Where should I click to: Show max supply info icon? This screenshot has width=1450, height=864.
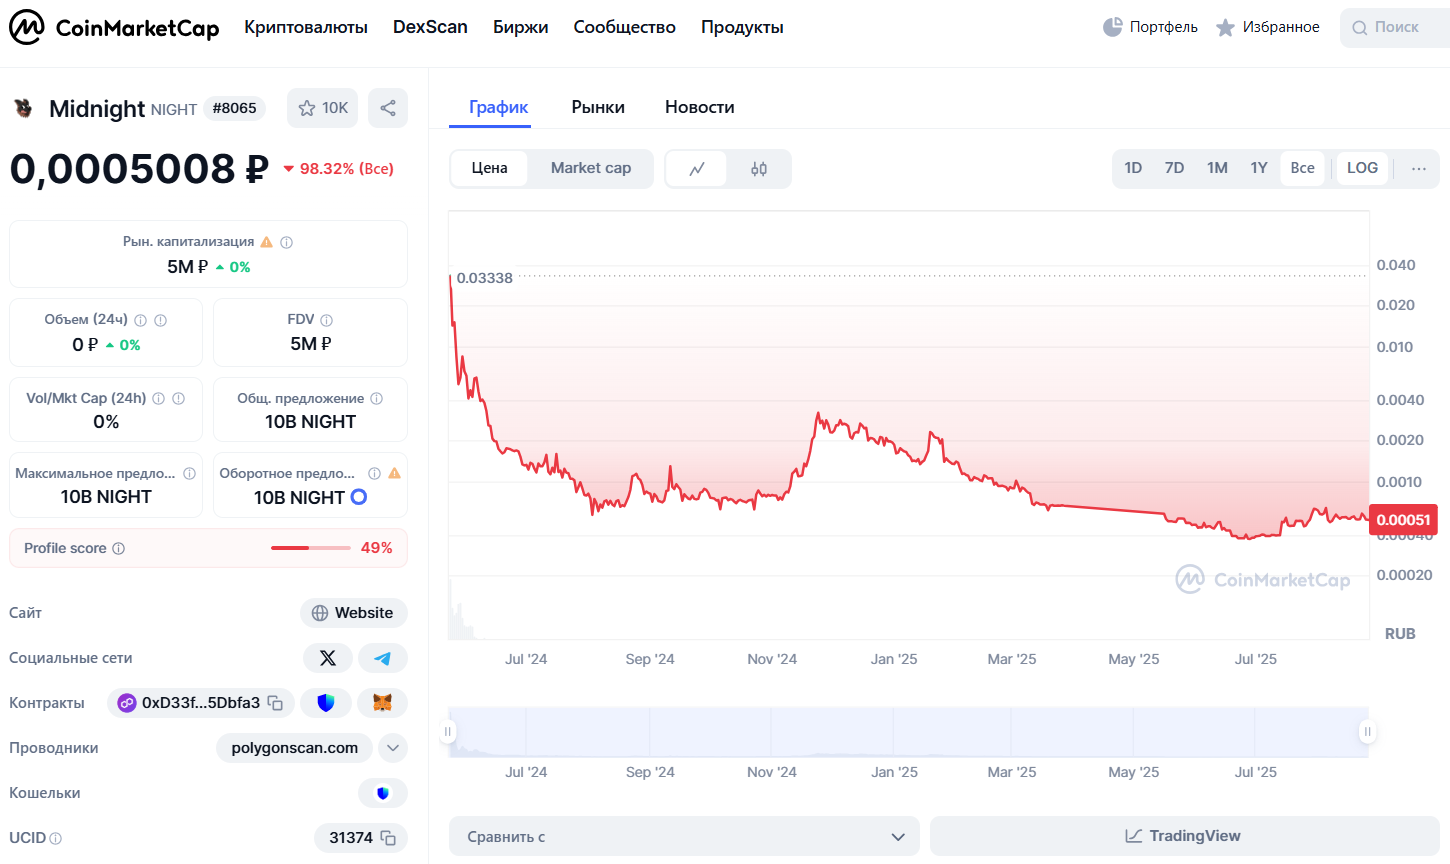pos(189,473)
